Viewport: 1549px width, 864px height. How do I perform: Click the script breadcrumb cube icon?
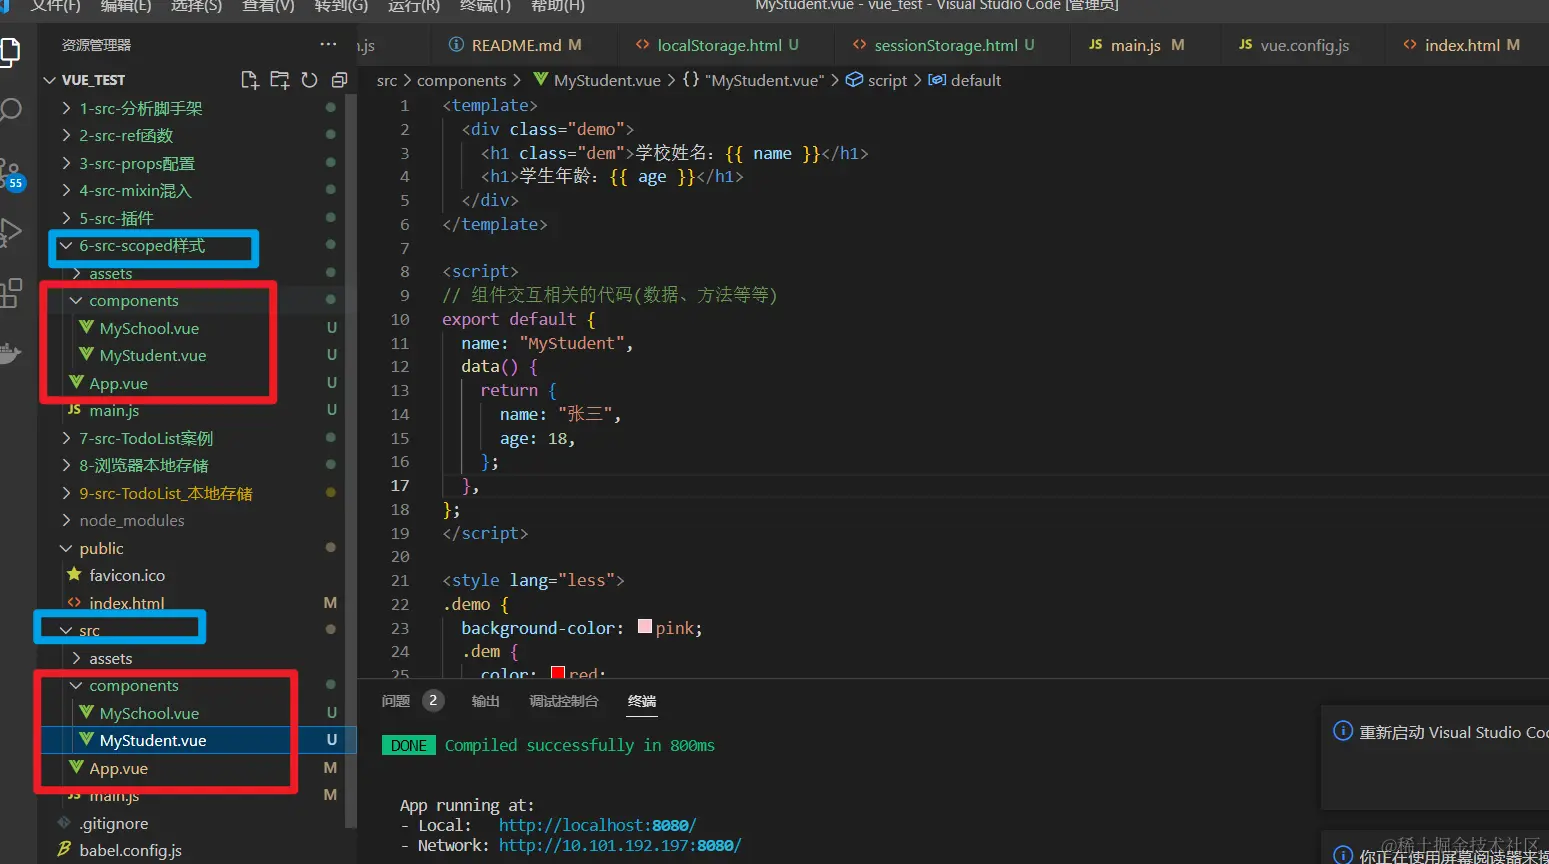pos(854,80)
